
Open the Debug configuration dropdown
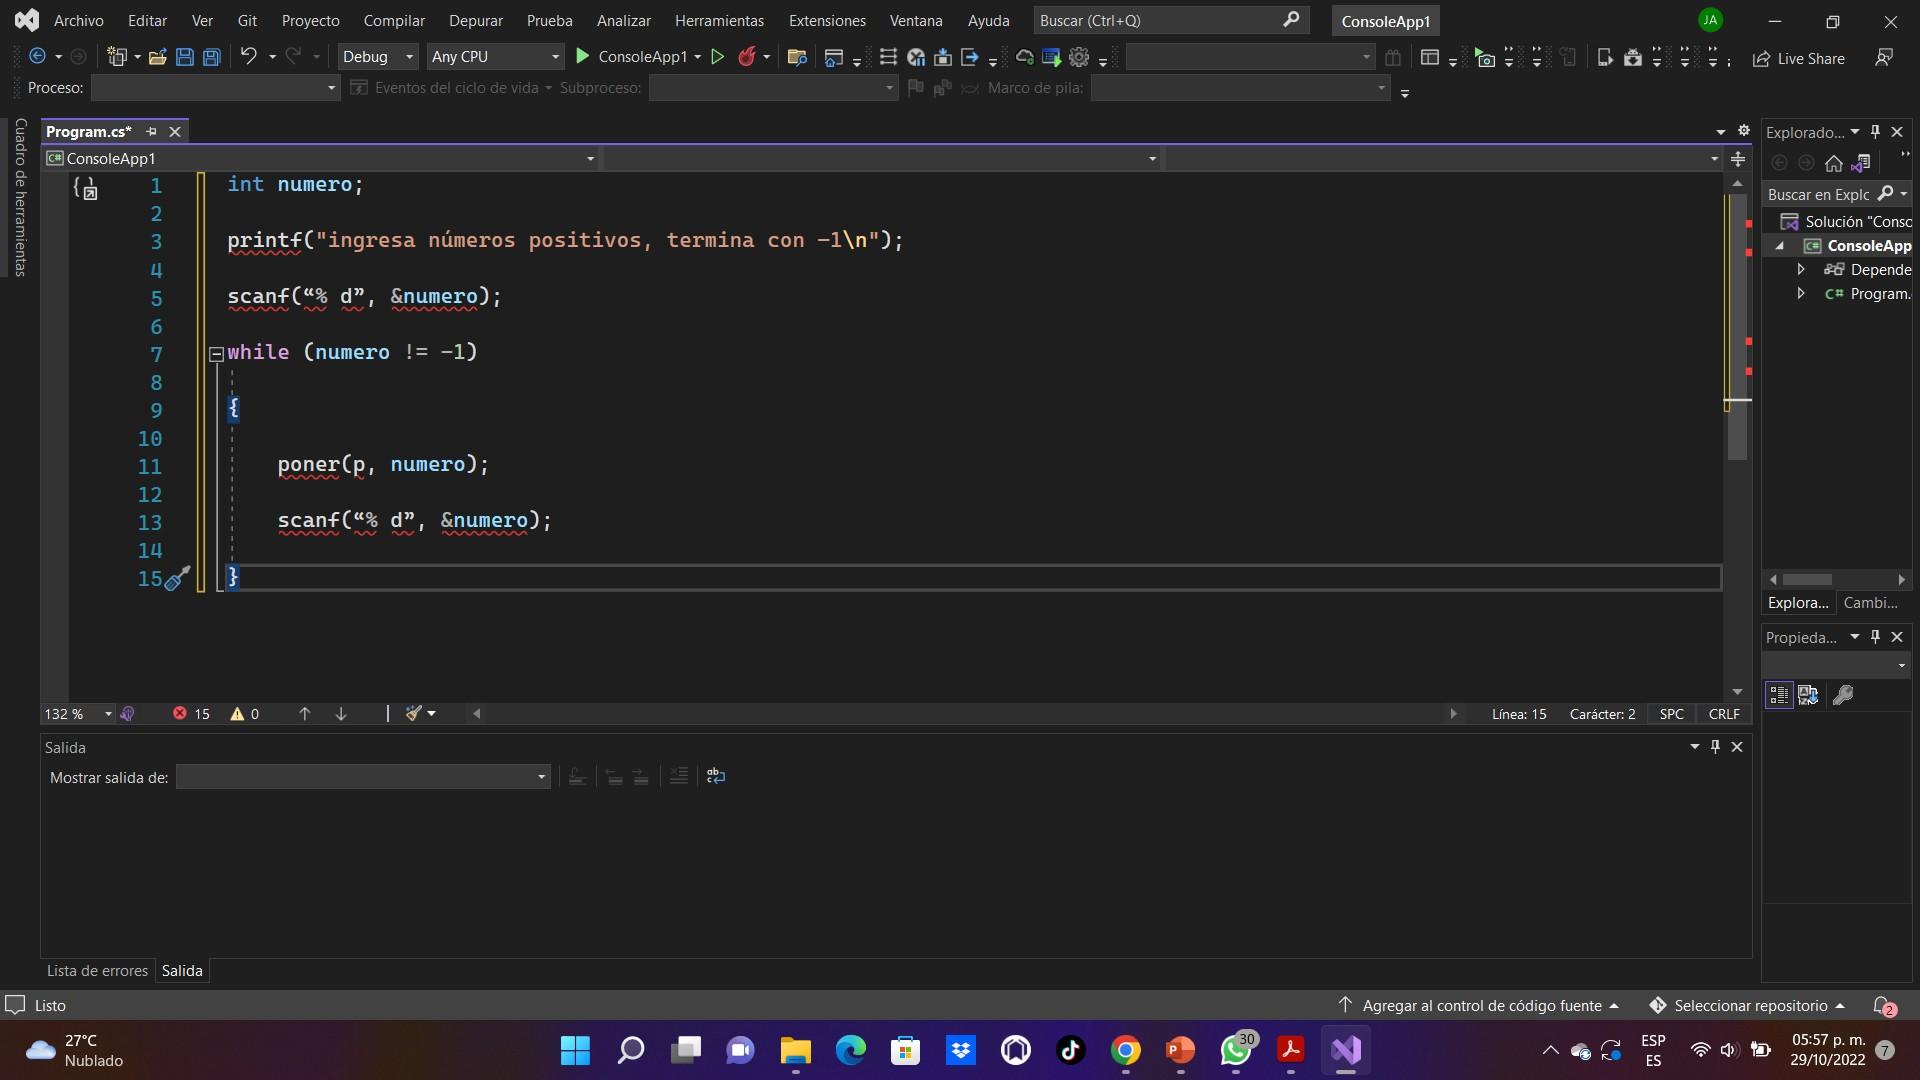(377, 57)
